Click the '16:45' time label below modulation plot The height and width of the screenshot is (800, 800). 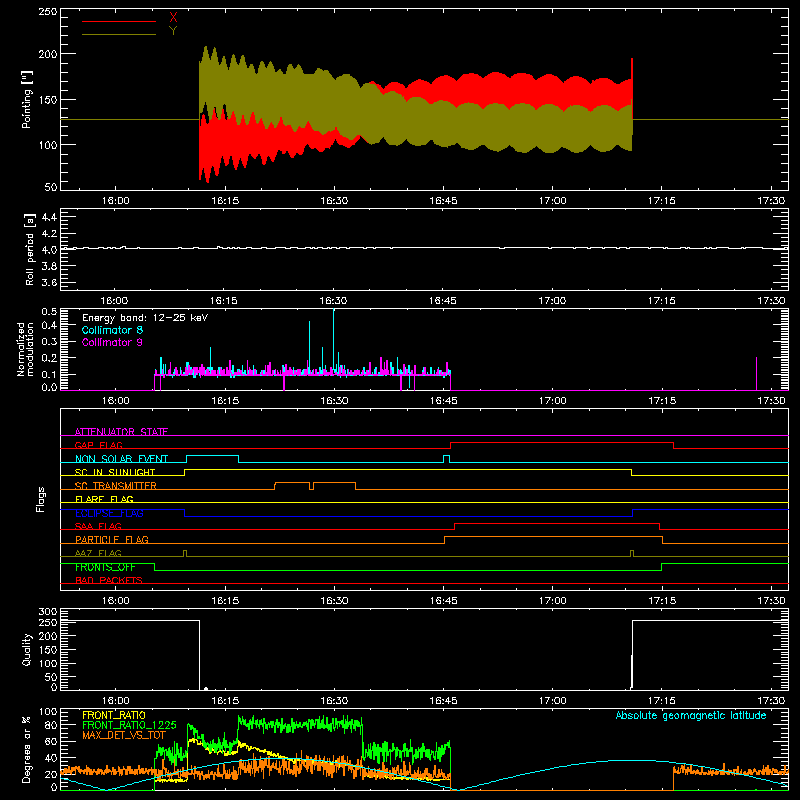point(443,401)
